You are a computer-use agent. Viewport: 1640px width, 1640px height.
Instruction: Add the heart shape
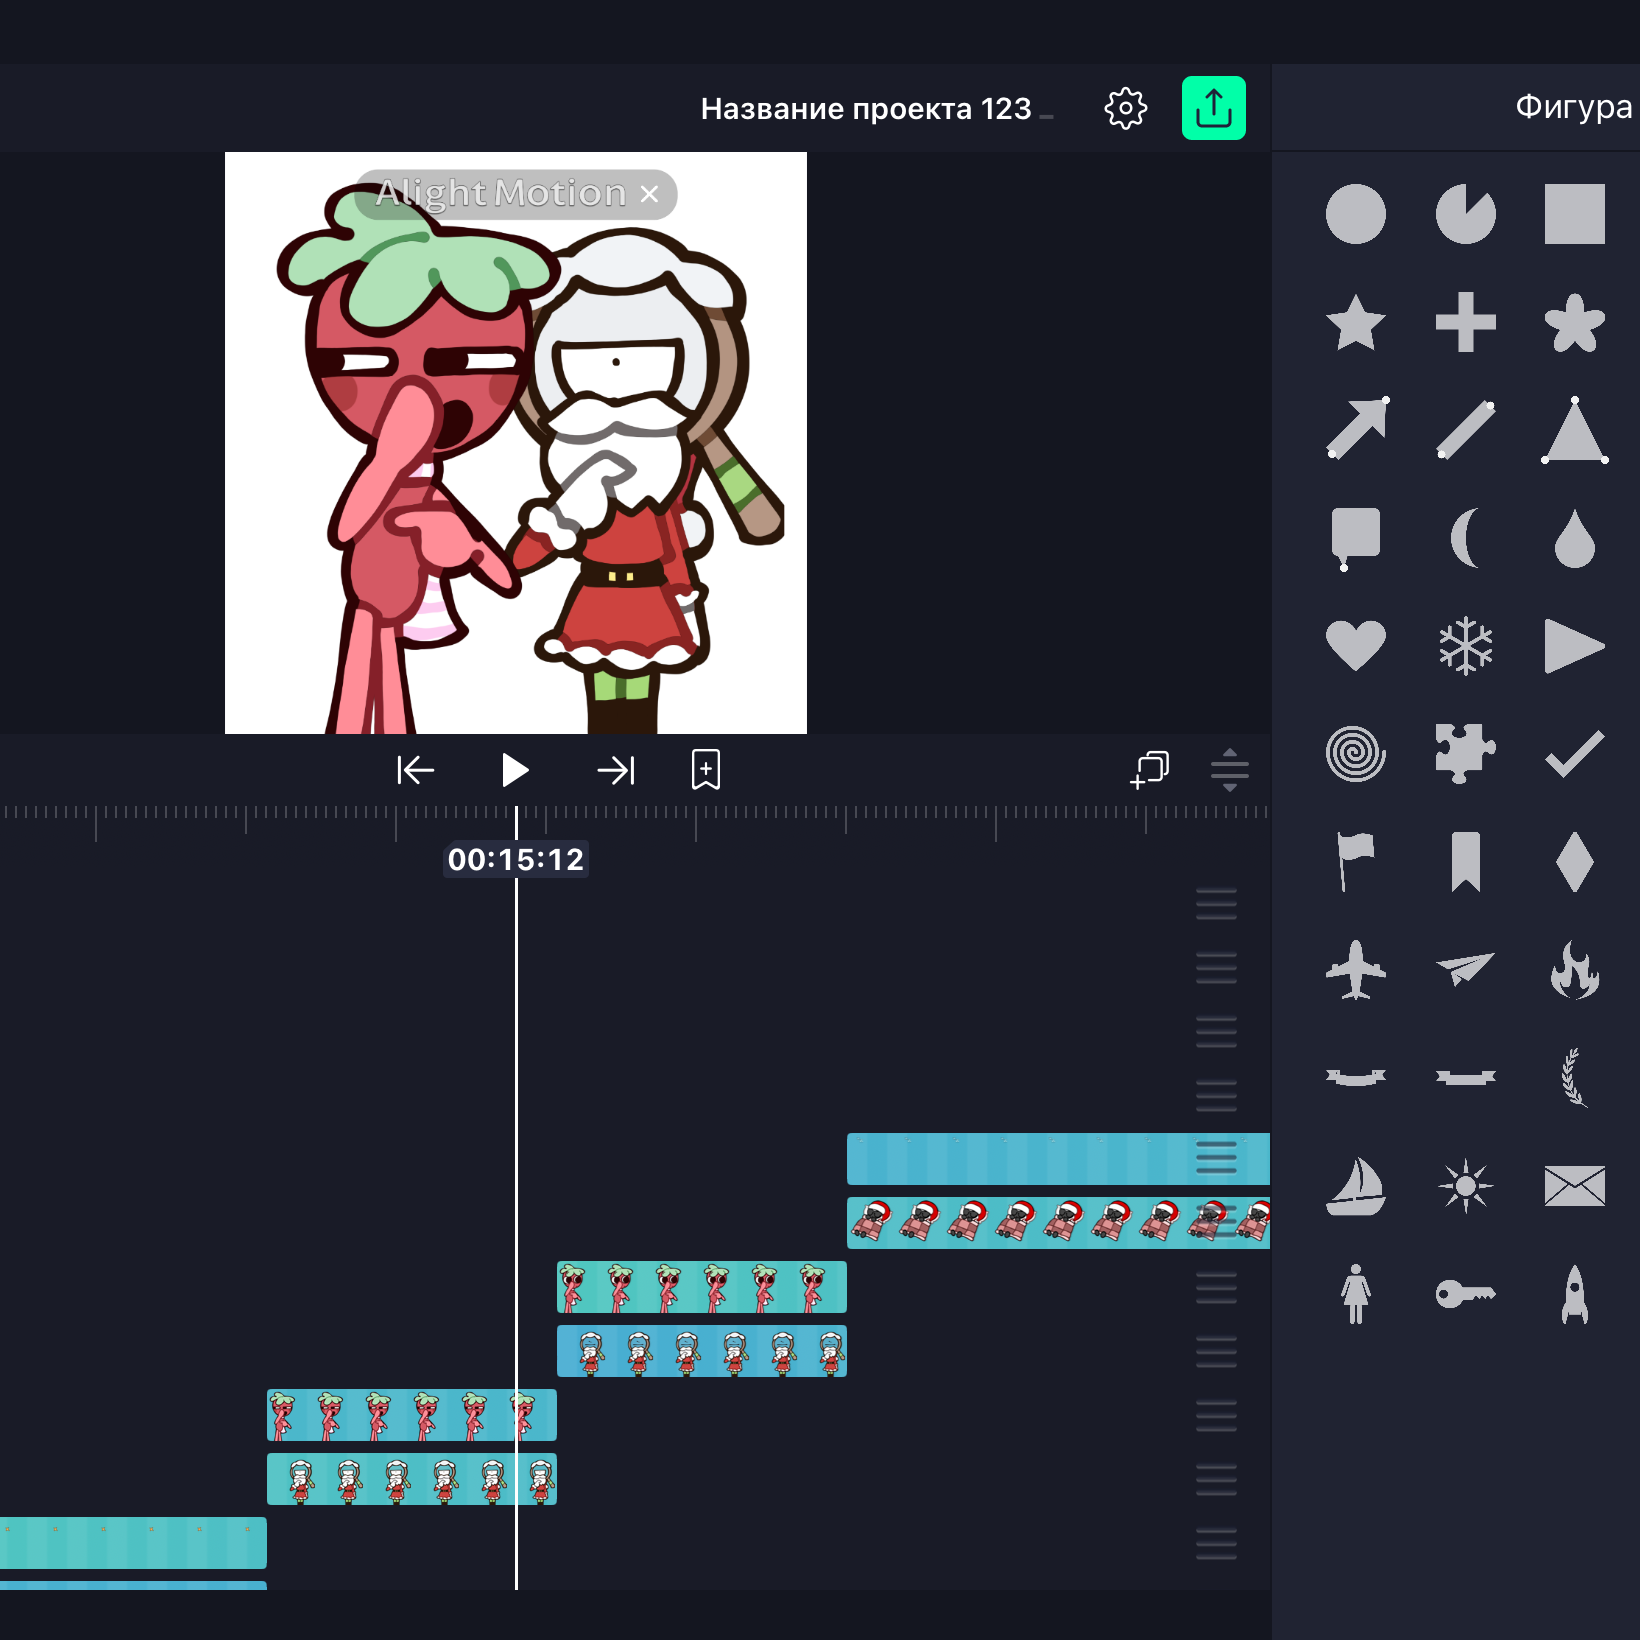coord(1355,645)
